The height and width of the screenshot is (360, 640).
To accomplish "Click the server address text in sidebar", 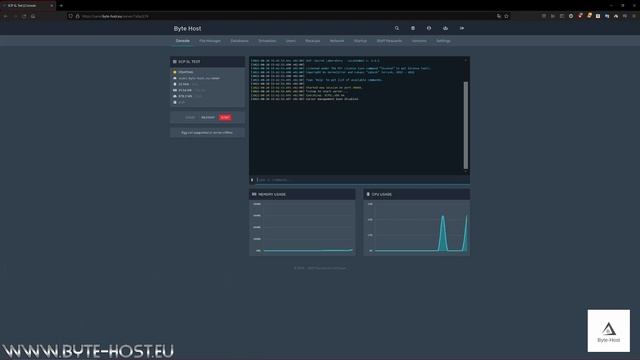I will click(x=199, y=78).
